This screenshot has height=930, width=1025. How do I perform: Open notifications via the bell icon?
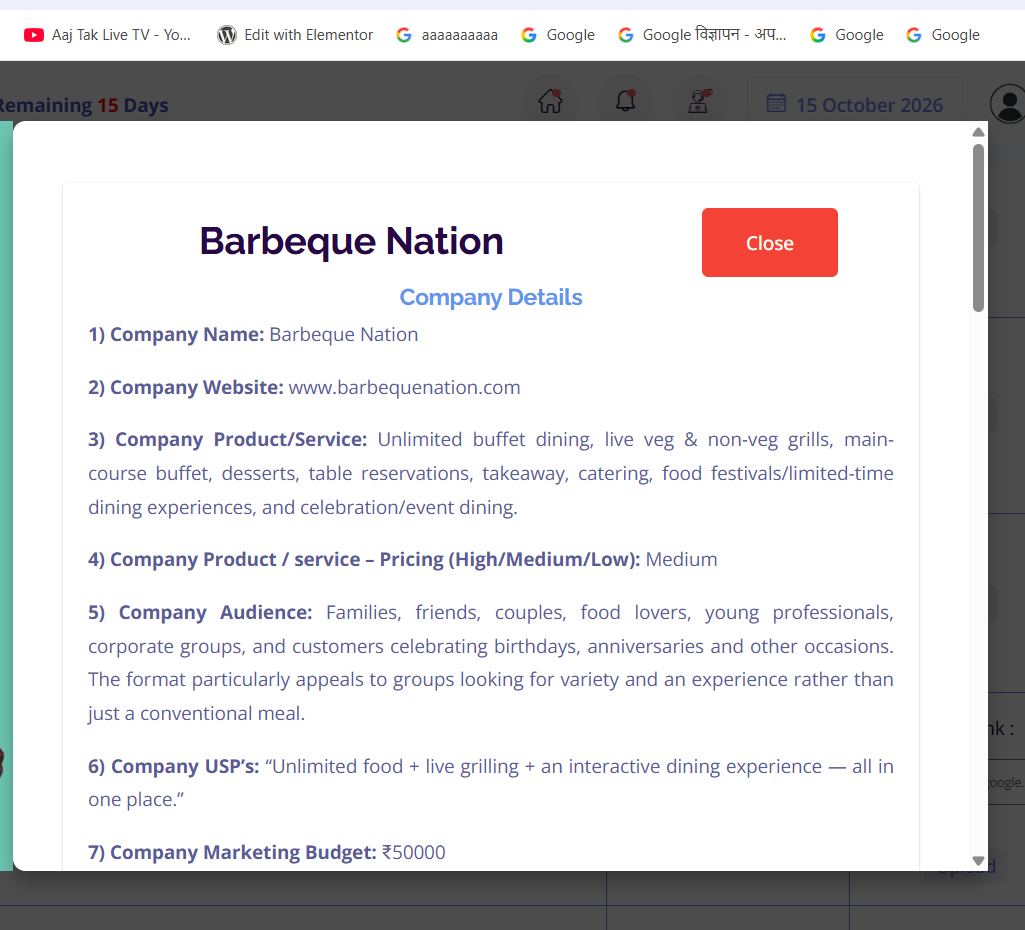point(626,101)
